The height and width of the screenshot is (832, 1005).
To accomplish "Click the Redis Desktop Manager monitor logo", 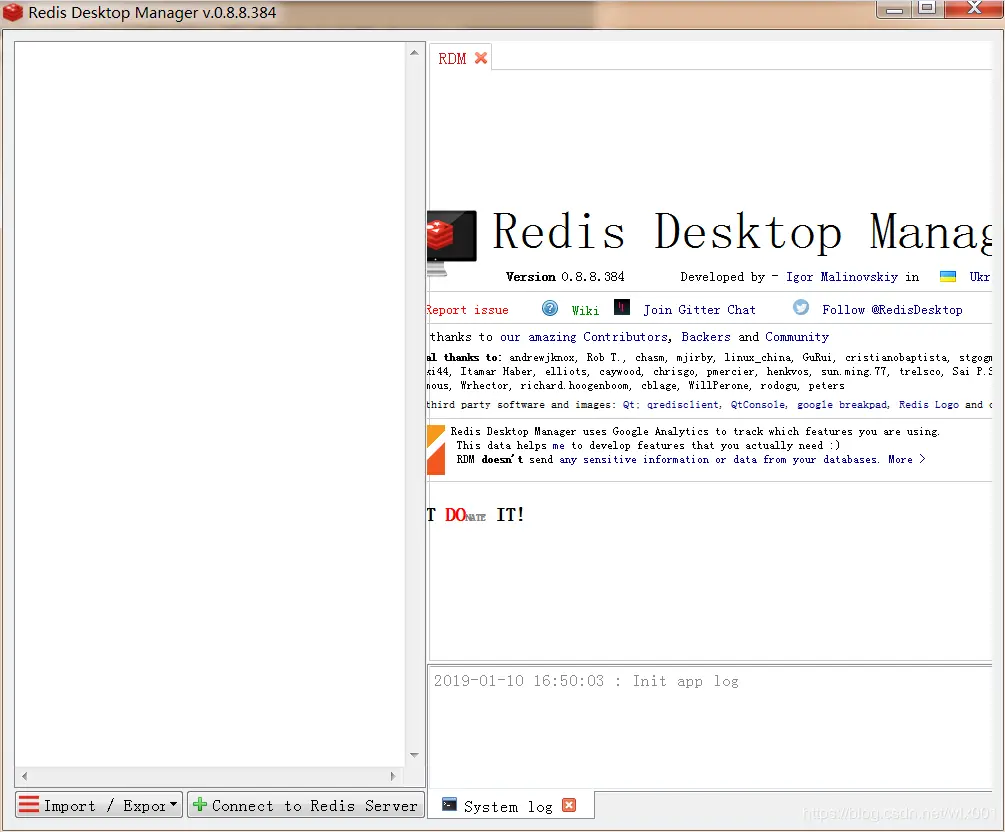I will point(452,244).
